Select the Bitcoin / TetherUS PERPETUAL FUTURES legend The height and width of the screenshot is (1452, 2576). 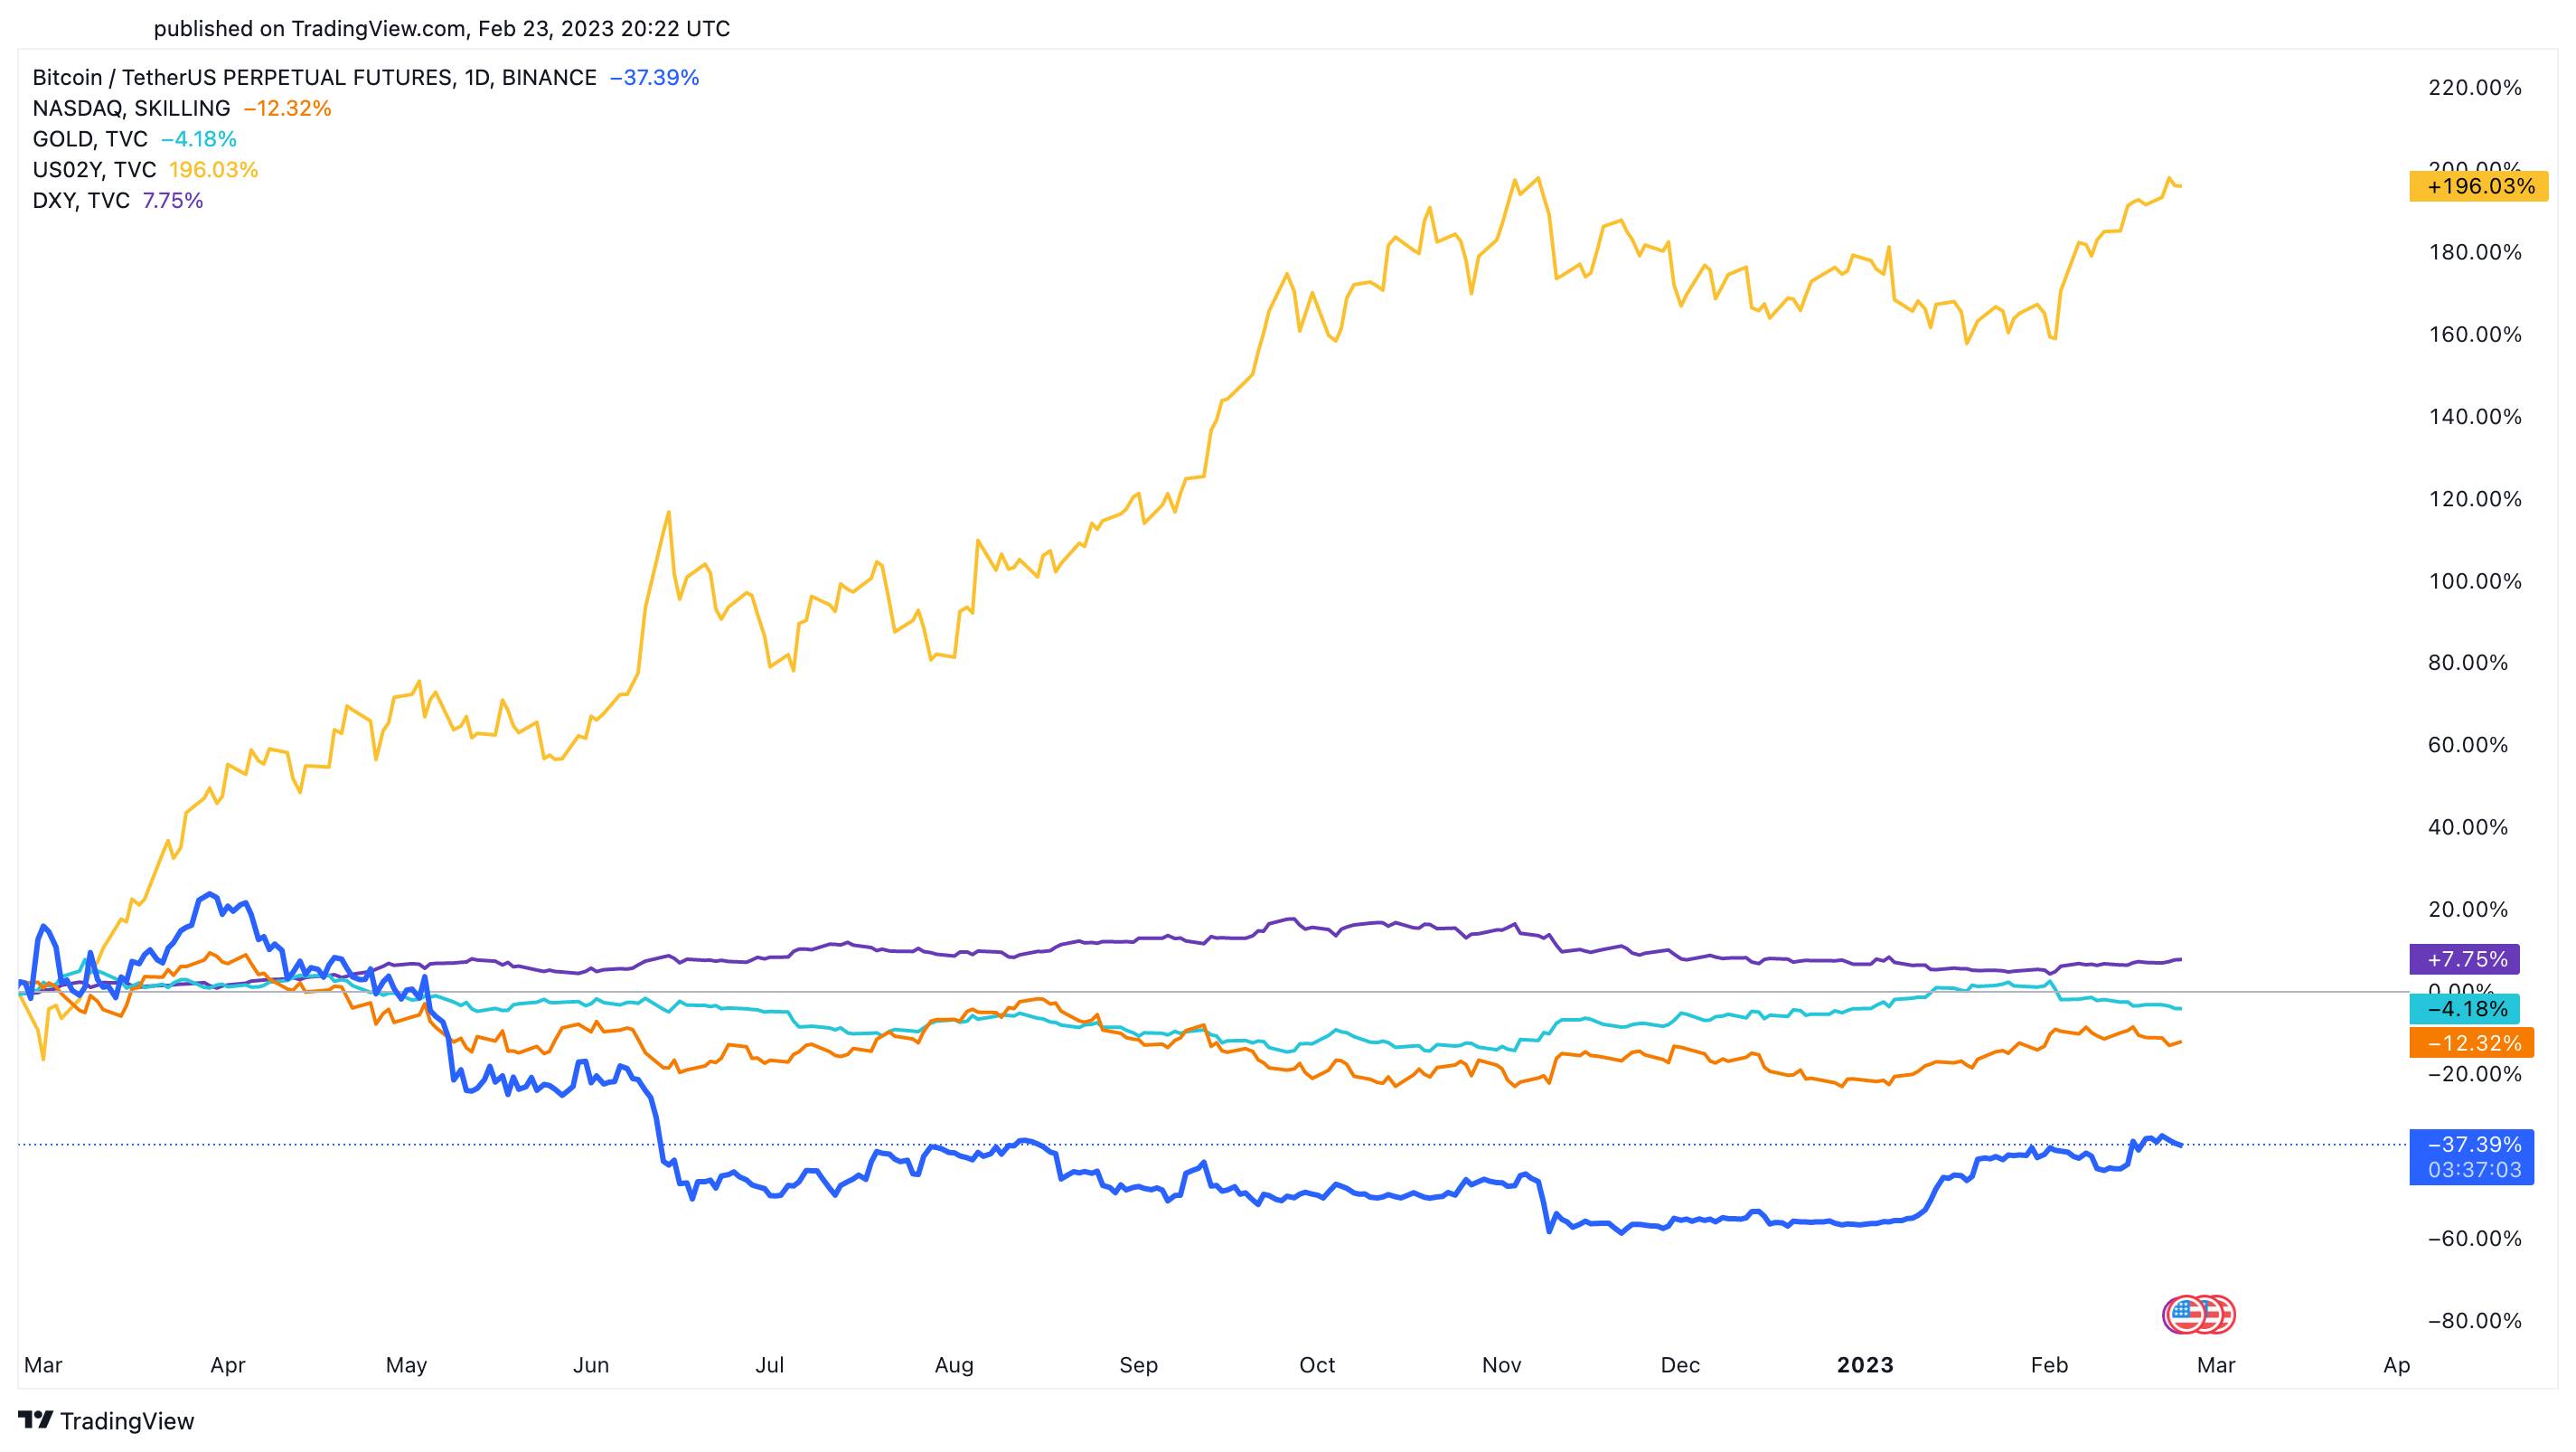[x=314, y=77]
